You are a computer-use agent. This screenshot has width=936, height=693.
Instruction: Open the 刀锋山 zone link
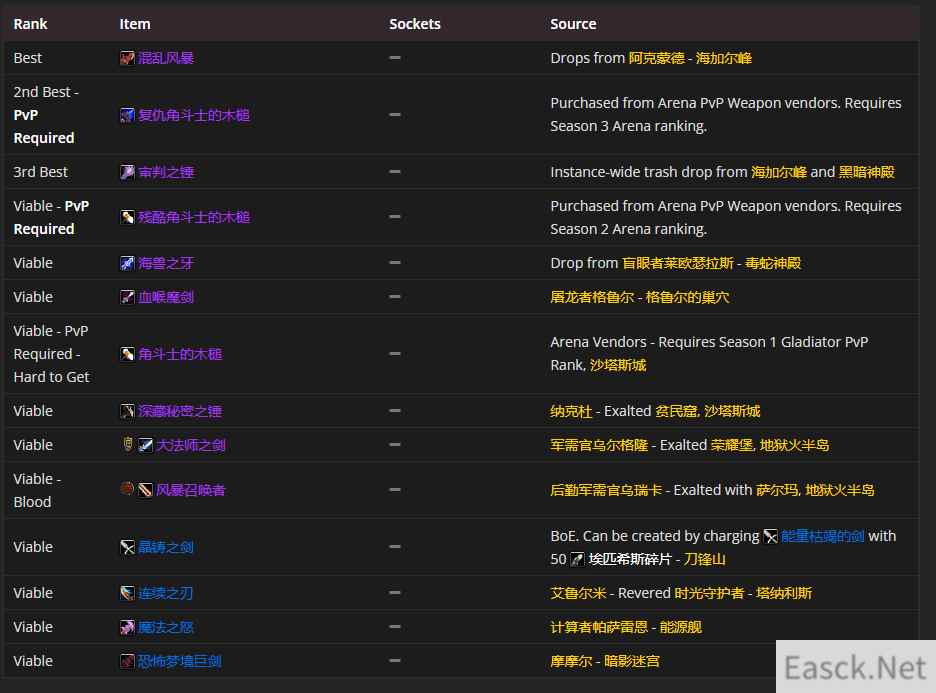pyautogui.click(x=704, y=559)
